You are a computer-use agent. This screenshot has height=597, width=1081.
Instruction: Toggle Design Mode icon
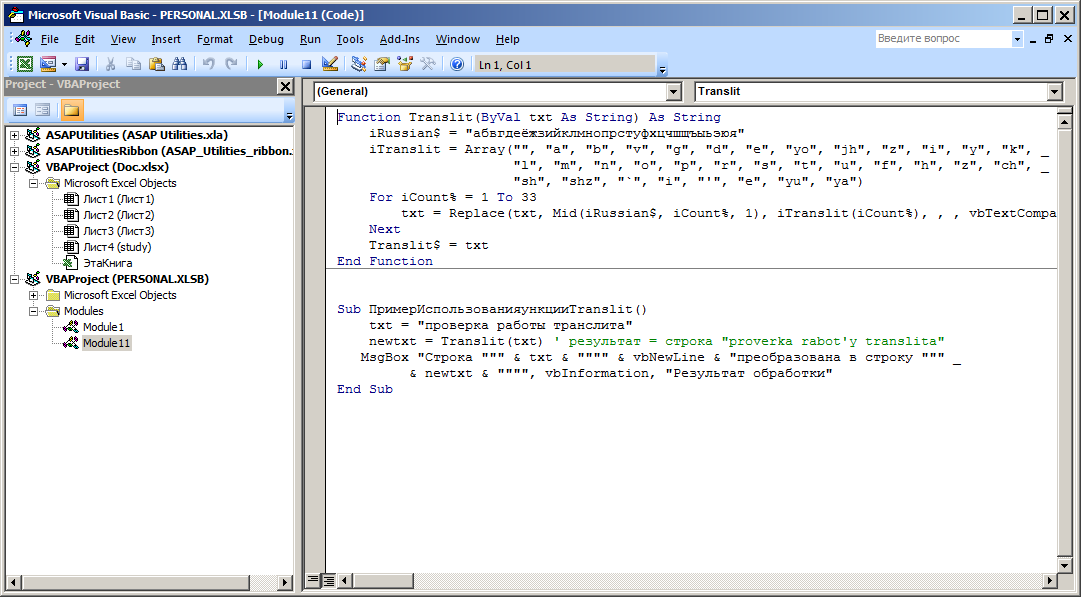click(x=330, y=64)
